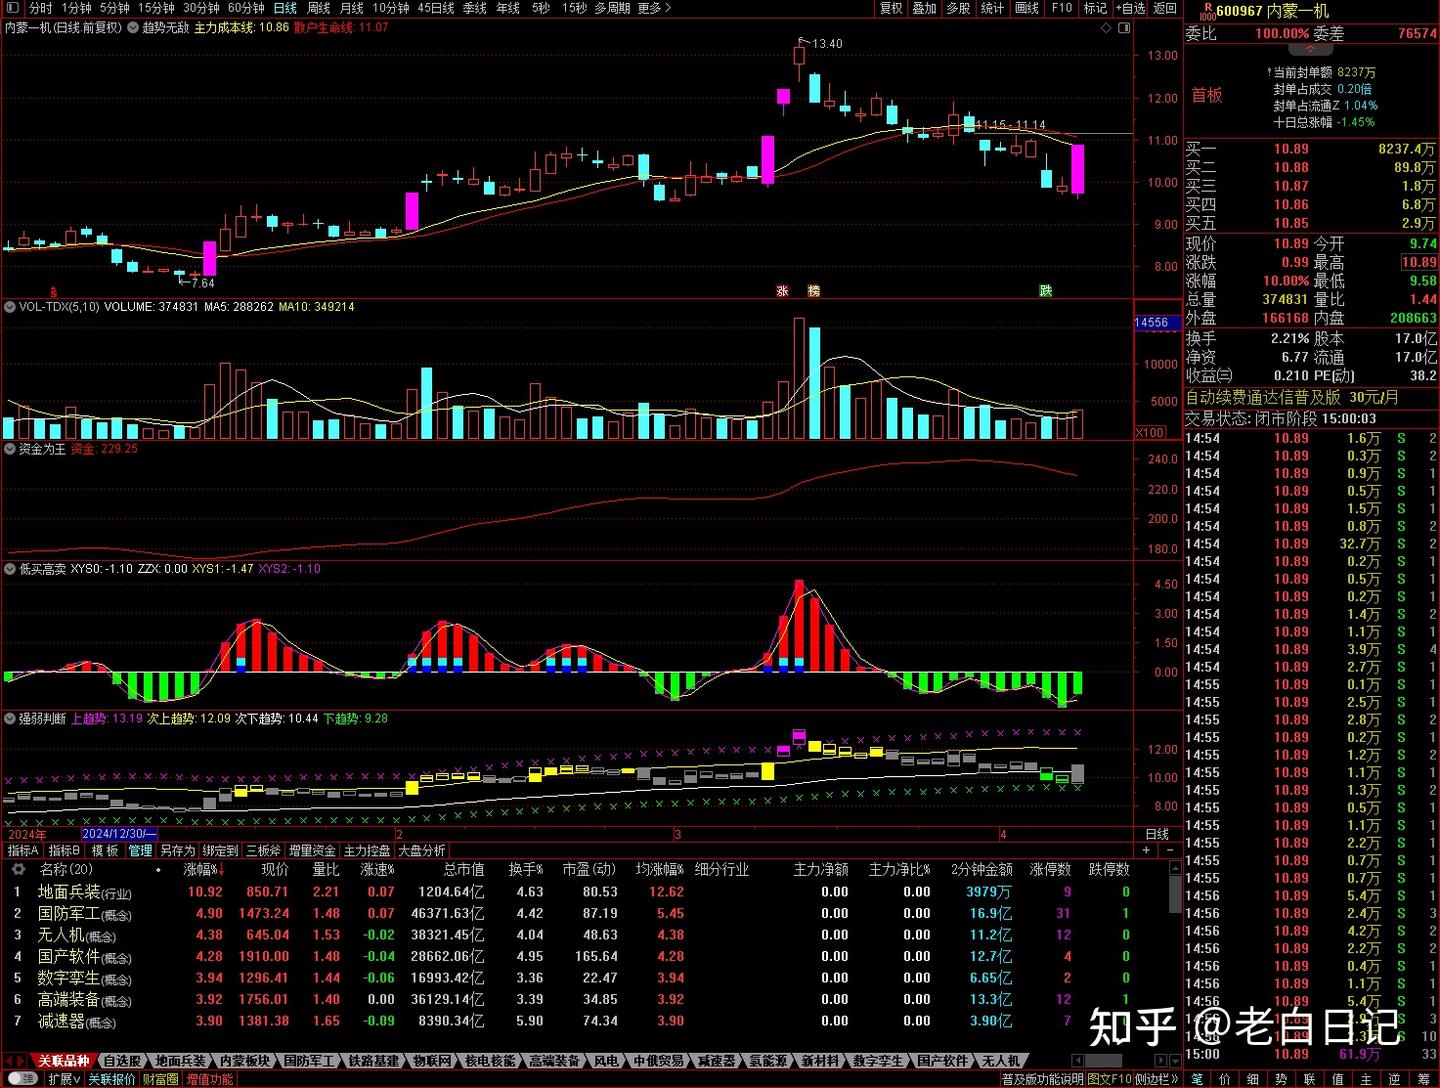The height and width of the screenshot is (1088, 1440).
Task: Open the 模板 tab
Action: [105, 851]
